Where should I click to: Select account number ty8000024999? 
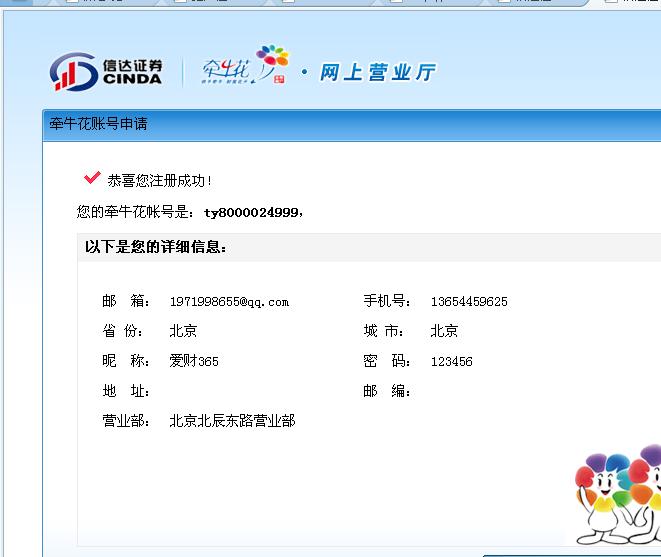point(251,212)
